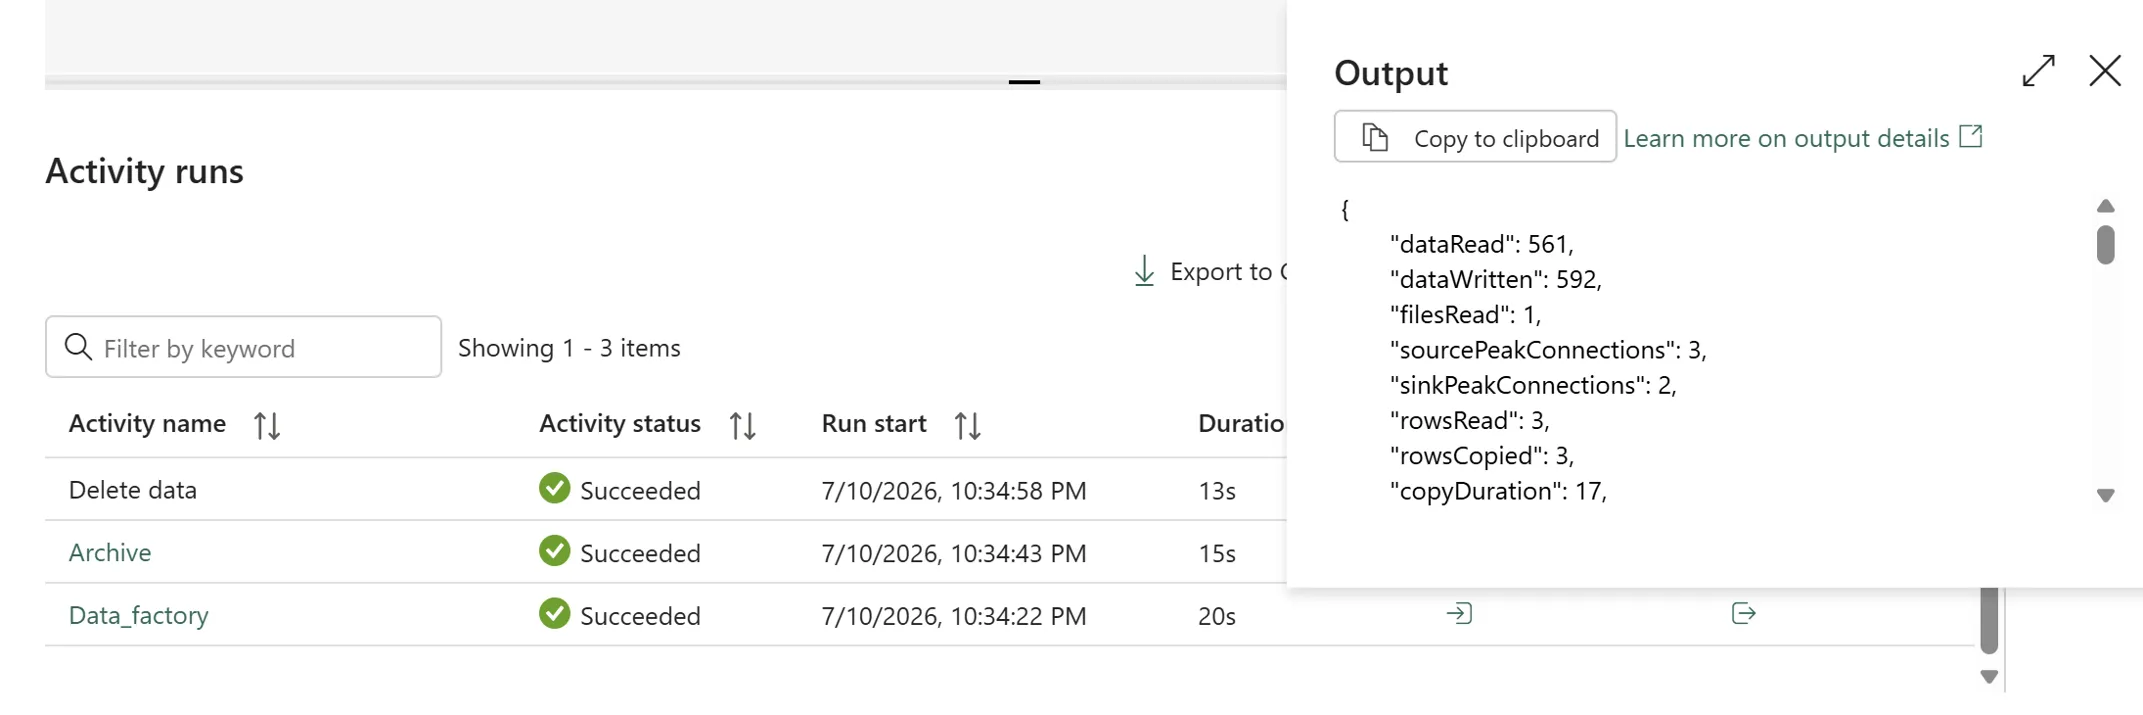Click the Export download arrow icon
The height and width of the screenshot is (715, 2143).
point(1144,271)
